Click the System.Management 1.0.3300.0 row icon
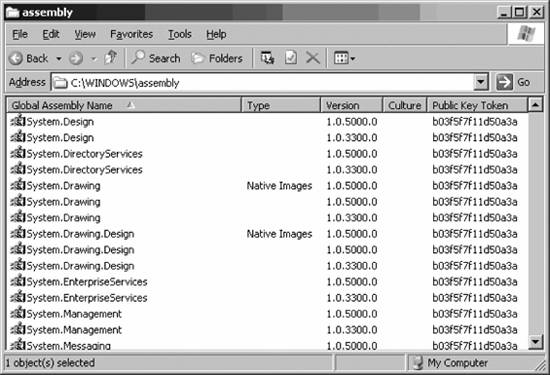This screenshot has height=375, width=550. (18, 329)
